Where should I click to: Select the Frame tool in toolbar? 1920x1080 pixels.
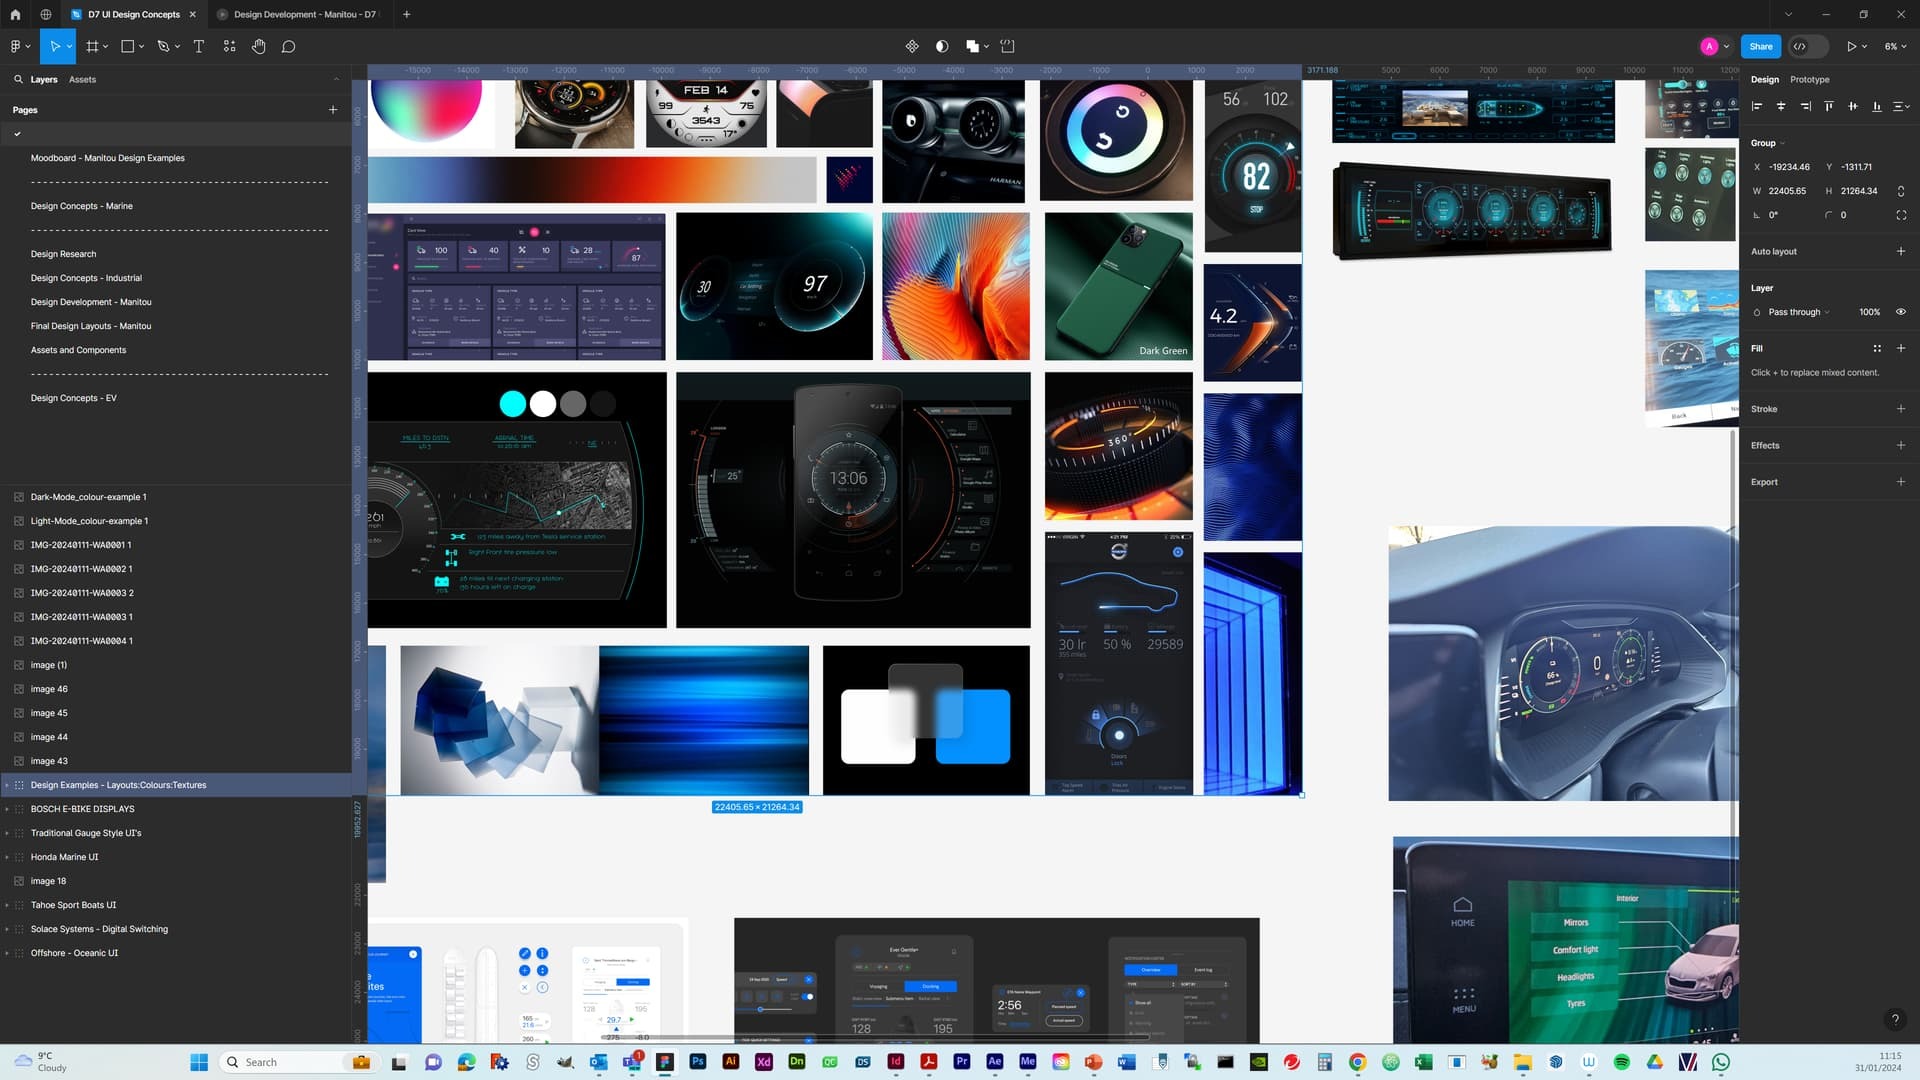click(91, 46)
